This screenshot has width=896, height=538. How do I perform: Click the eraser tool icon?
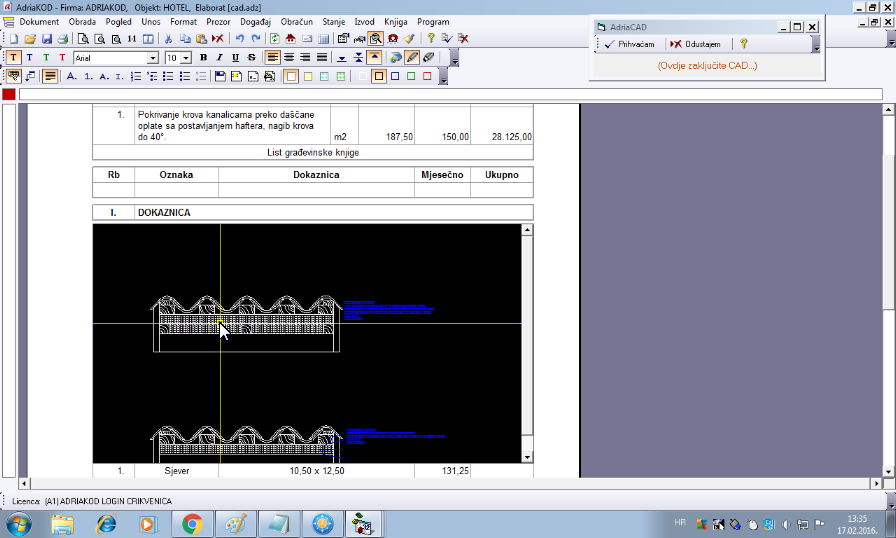[x=429, y=58]
